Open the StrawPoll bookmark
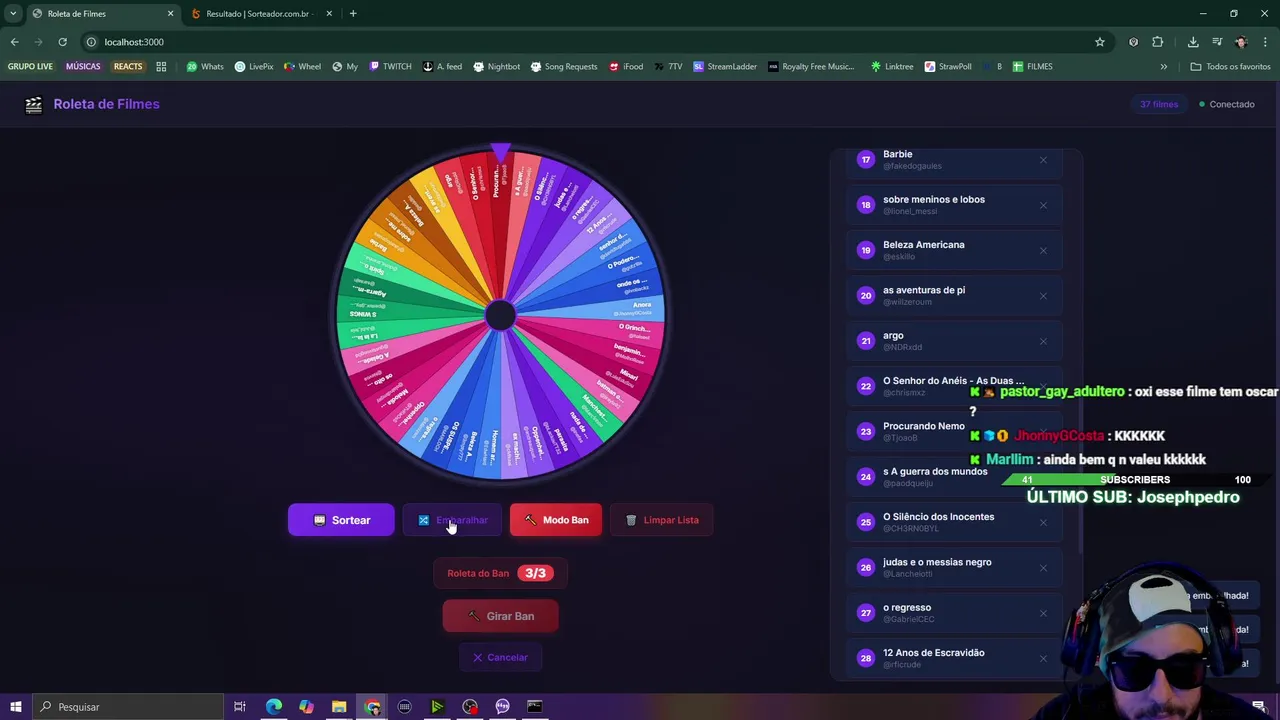Image resolution: width=1280 pixels, height=720 pixels. pos(948,67)
